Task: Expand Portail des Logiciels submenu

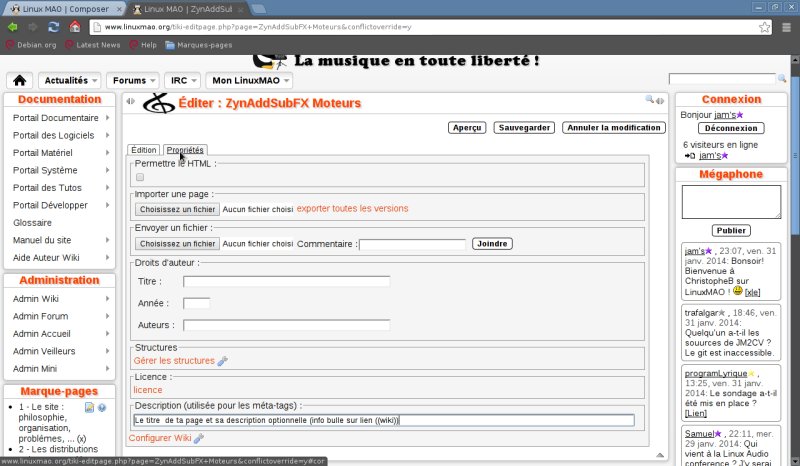Action: (x=107, y=135)
